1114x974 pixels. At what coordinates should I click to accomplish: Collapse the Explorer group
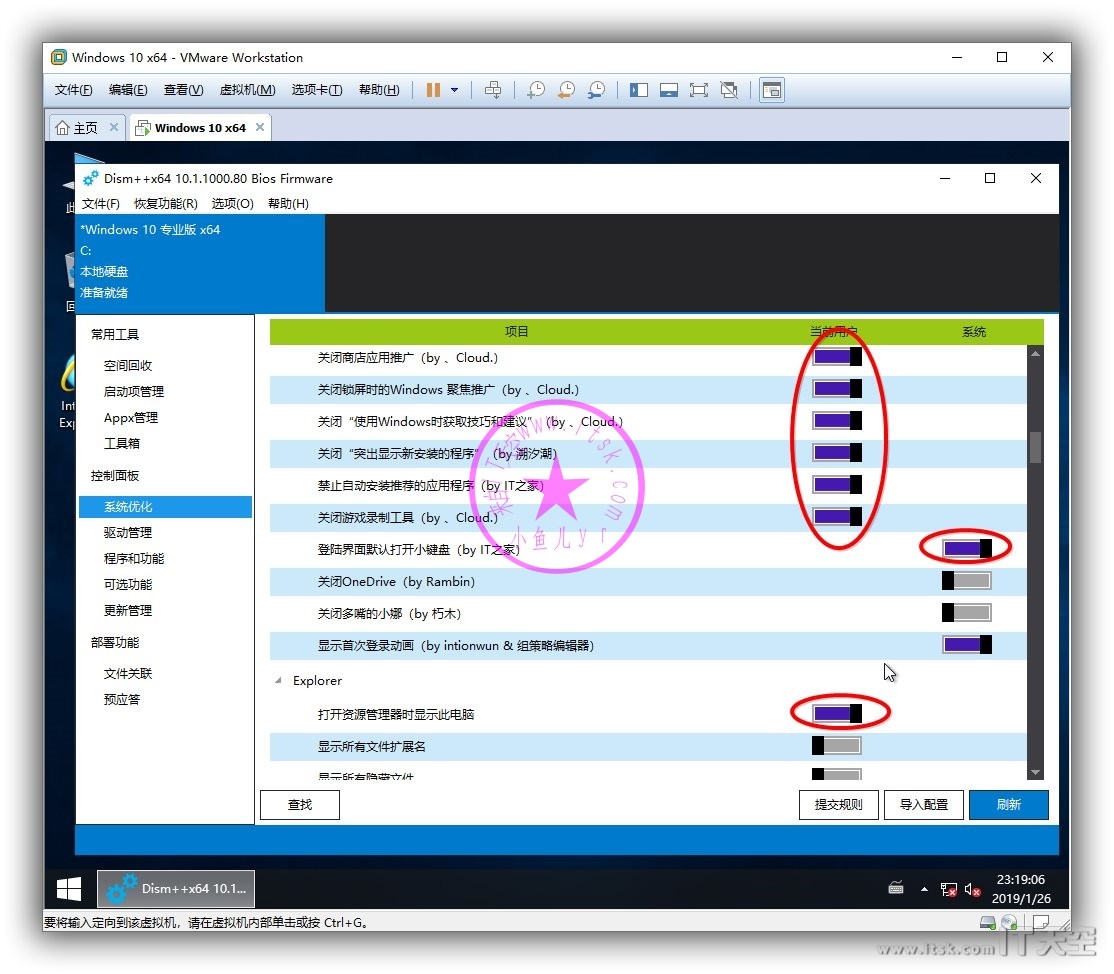click(278, 681)
